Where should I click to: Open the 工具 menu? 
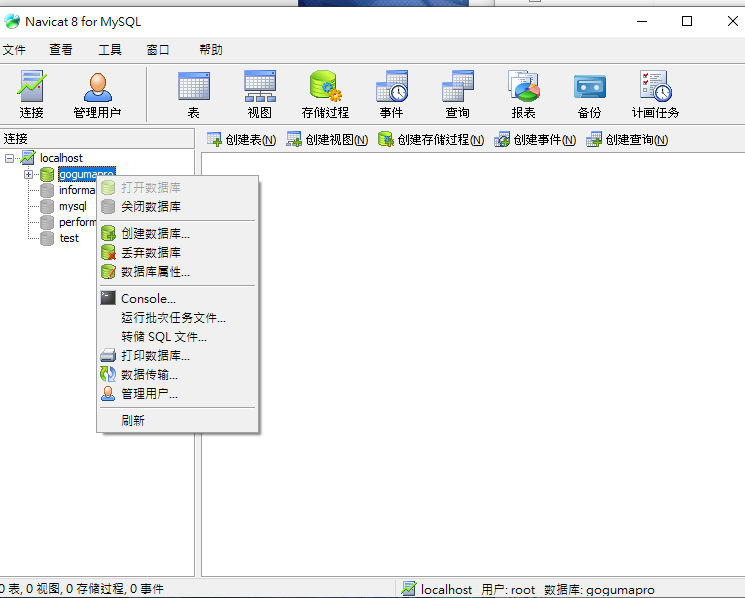point(110,49)
